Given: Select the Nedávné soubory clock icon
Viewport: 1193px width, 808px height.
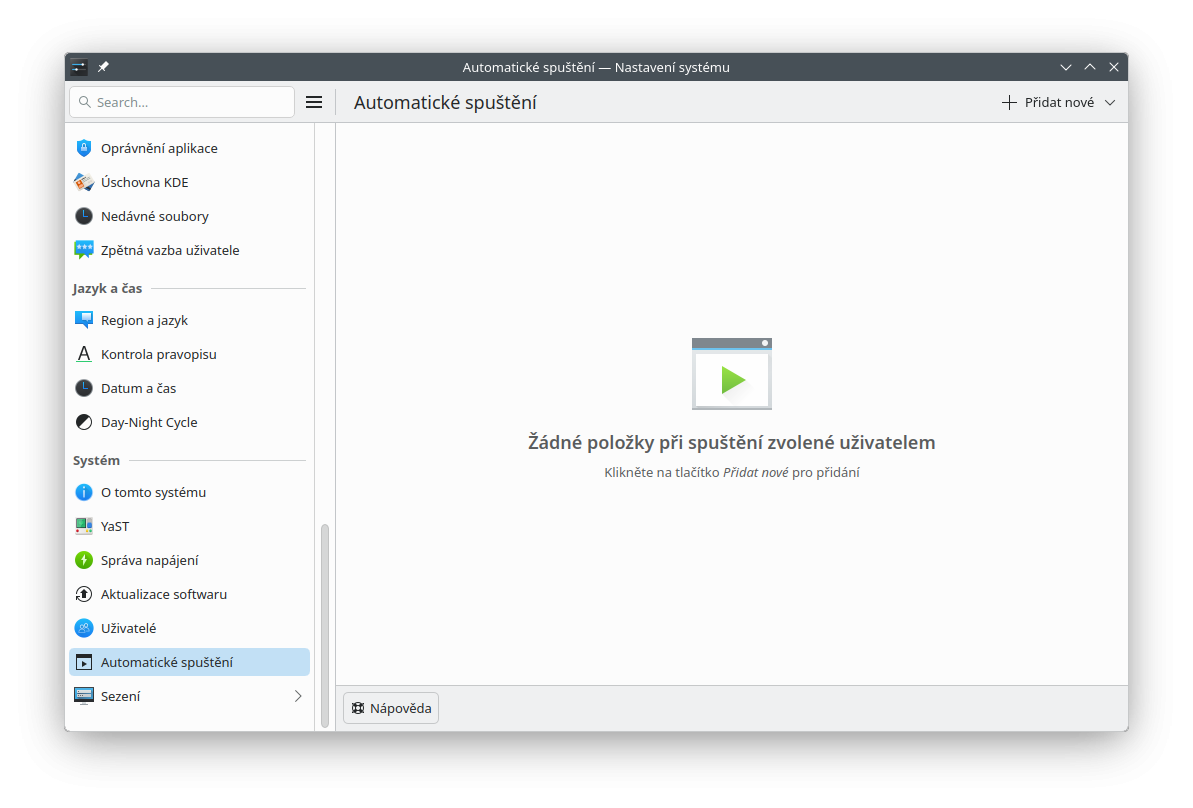Looking at the screenshot, I should pyautogui.click(x=84, y=216).
